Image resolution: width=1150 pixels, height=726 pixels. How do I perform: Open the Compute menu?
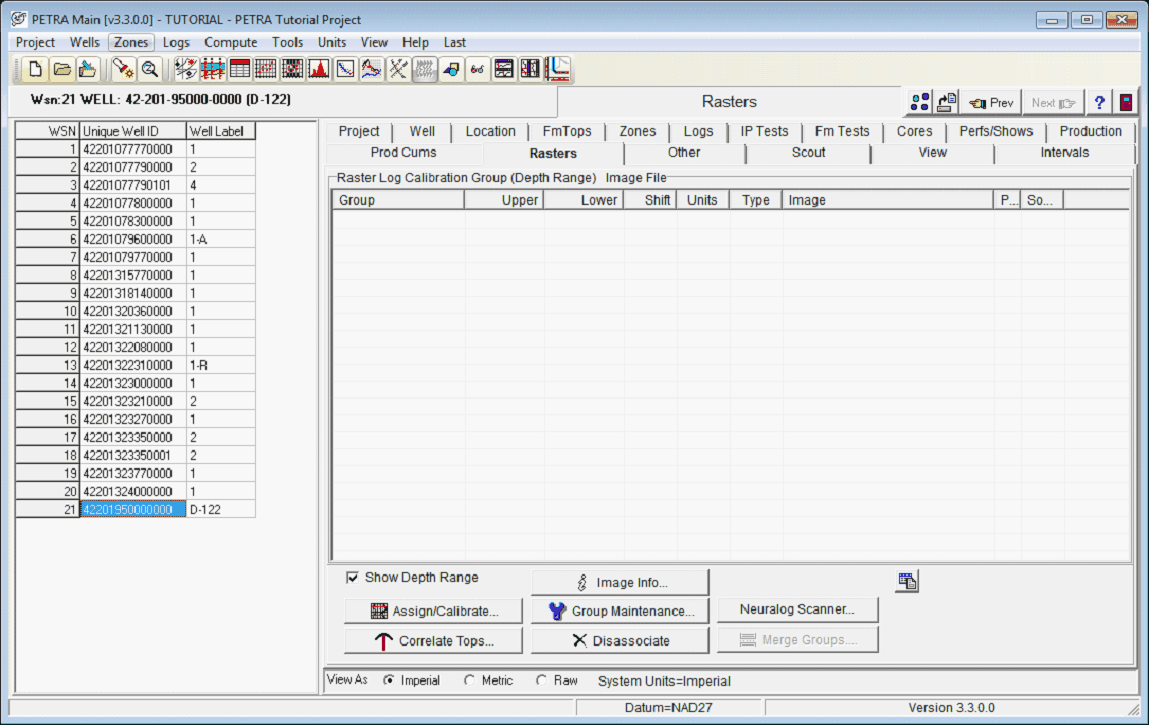coord(231,42)
